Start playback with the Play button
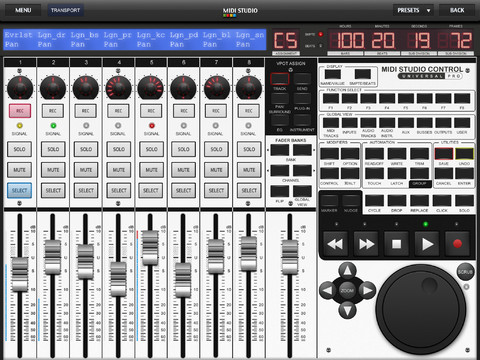Image resolution: width=480 pixels, height=360 pixels. point(427,244)
